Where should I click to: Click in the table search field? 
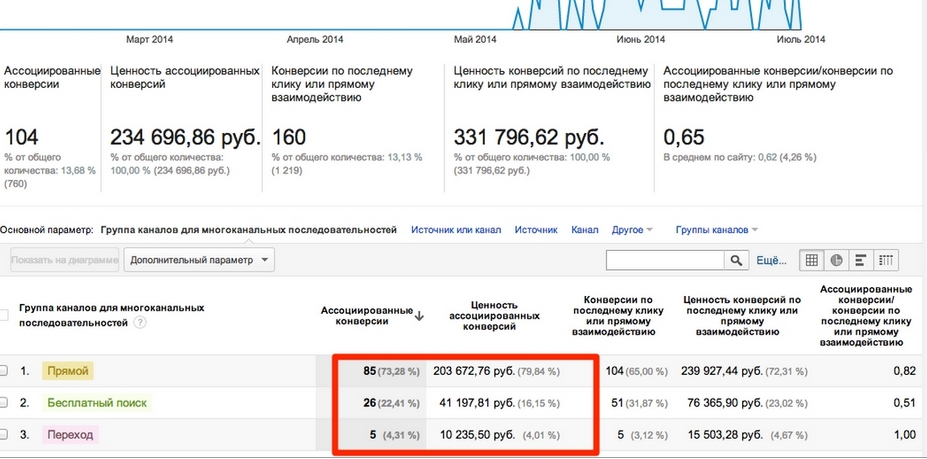click(665, 260)
